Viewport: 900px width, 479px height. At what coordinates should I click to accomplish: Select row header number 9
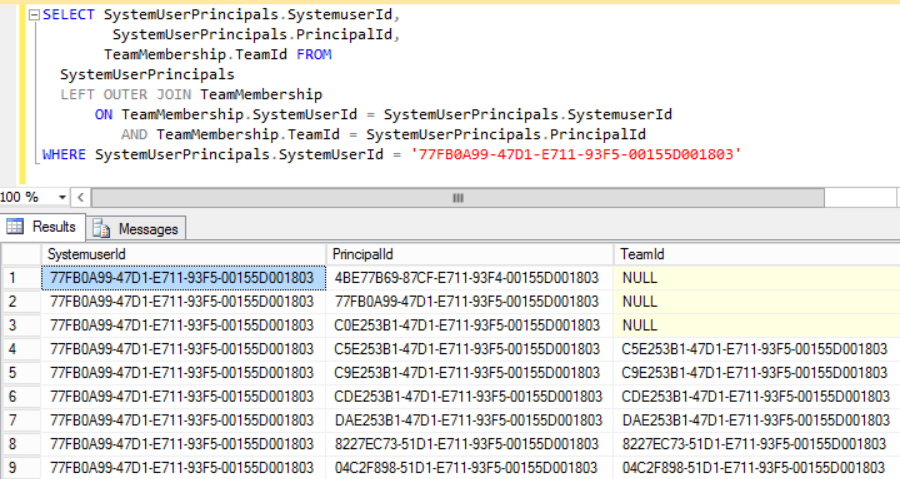(21, 468)
